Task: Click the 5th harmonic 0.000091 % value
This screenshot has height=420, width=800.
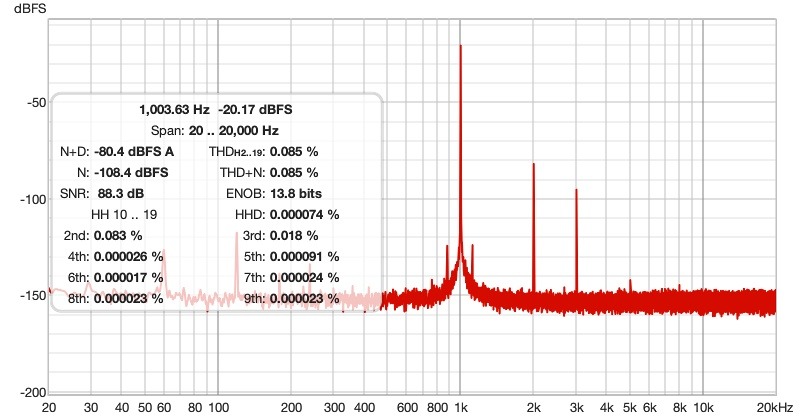Action: coord(305,256)
